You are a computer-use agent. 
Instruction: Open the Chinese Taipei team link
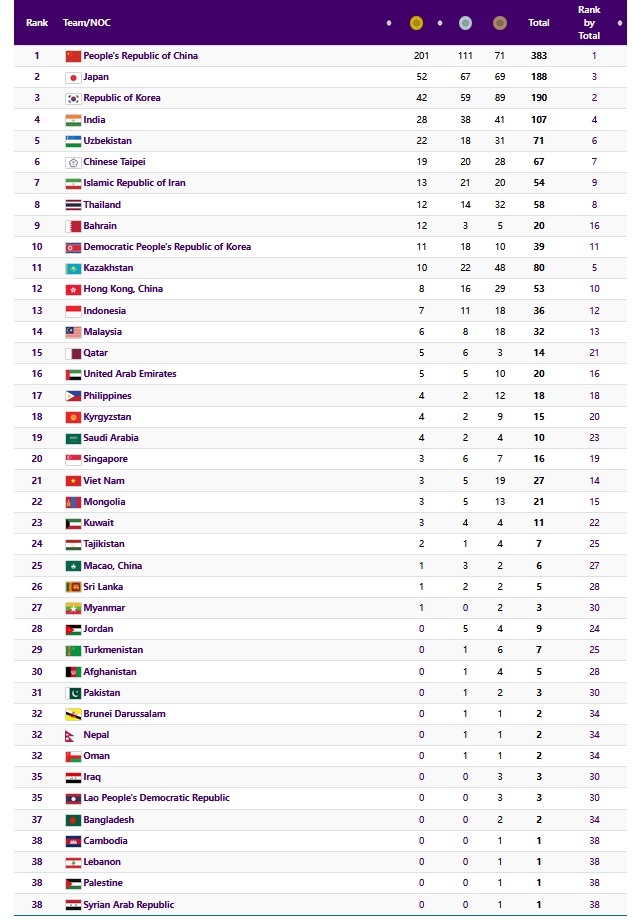114,162
